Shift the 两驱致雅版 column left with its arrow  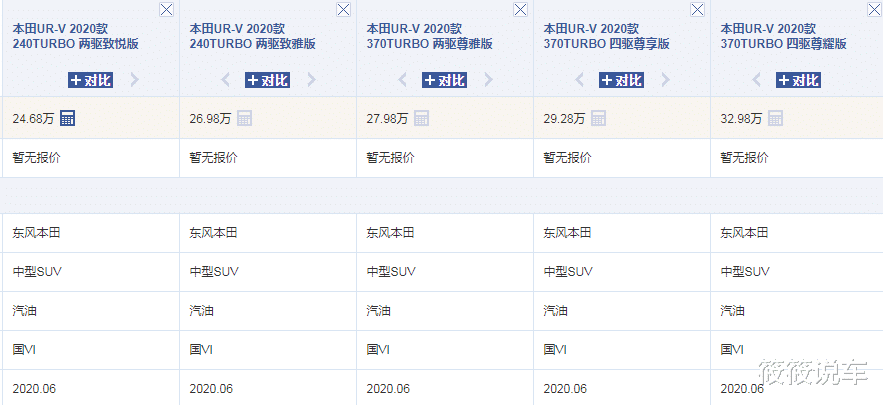tap(226, 79)
